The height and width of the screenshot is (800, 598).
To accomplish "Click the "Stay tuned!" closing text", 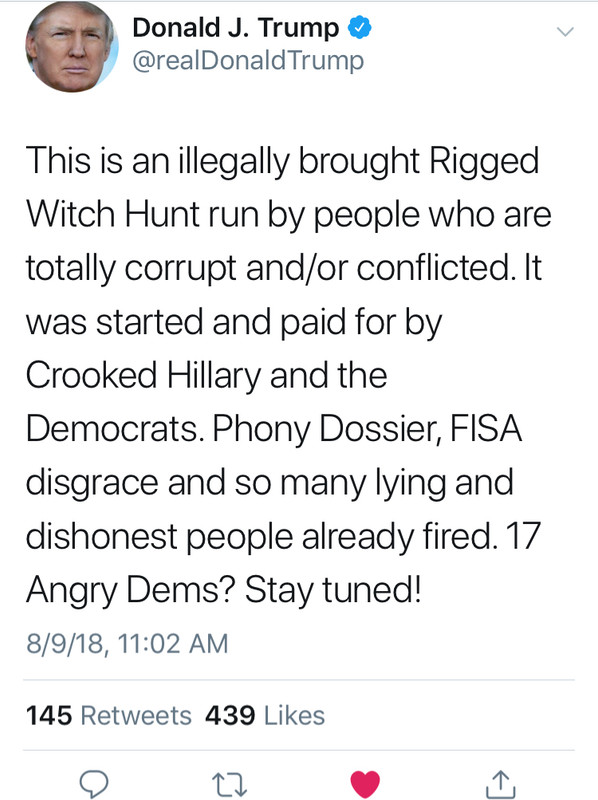I will [333, 590].
